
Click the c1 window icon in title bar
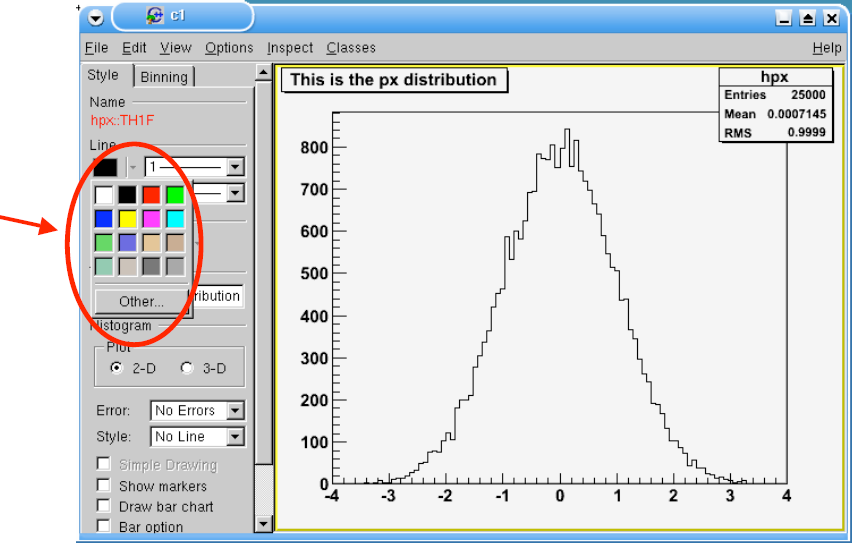(x=155, y=15)
